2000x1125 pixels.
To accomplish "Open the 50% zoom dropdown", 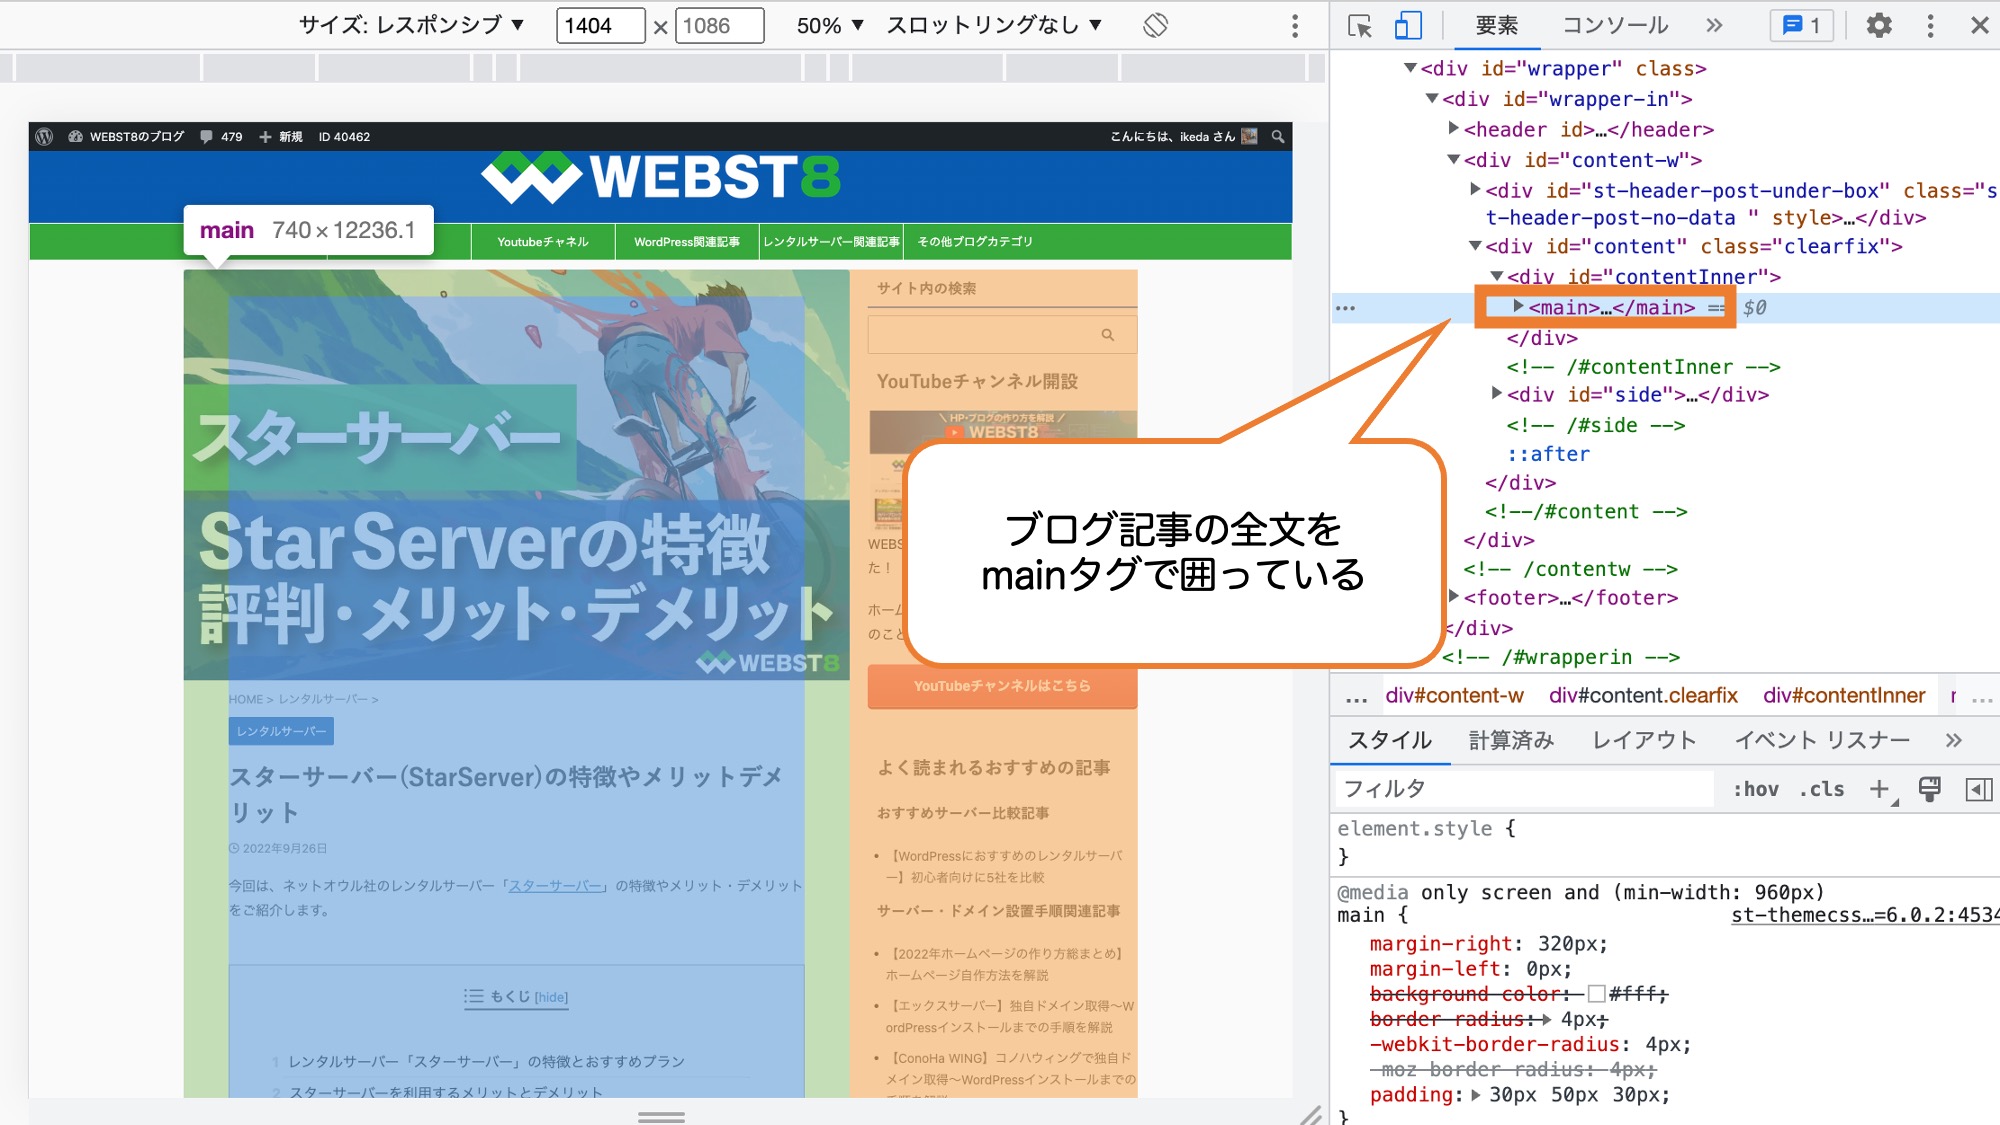I will tap(830, 26).
